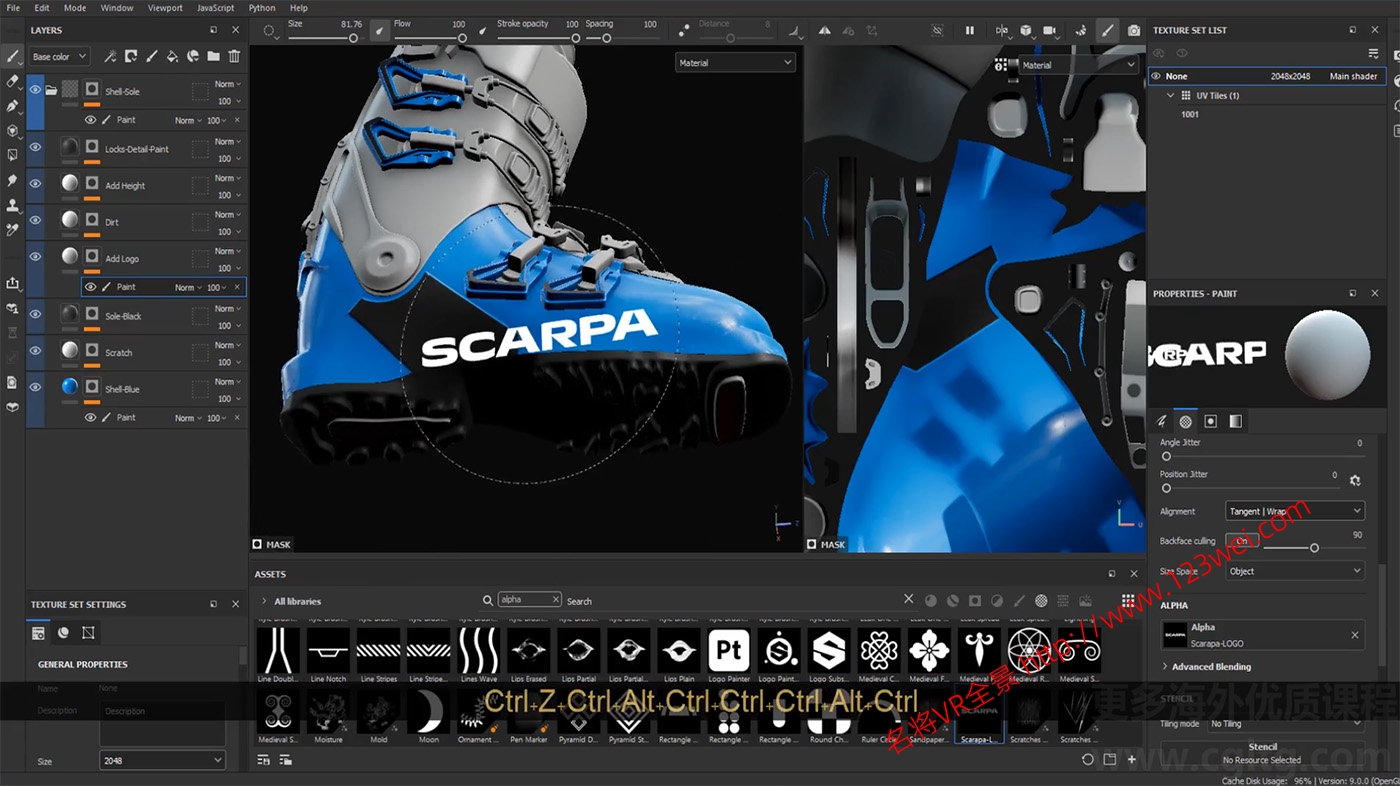
Task: Add a folder using Layers toolbar icon
Action: [x=213, y=57]
